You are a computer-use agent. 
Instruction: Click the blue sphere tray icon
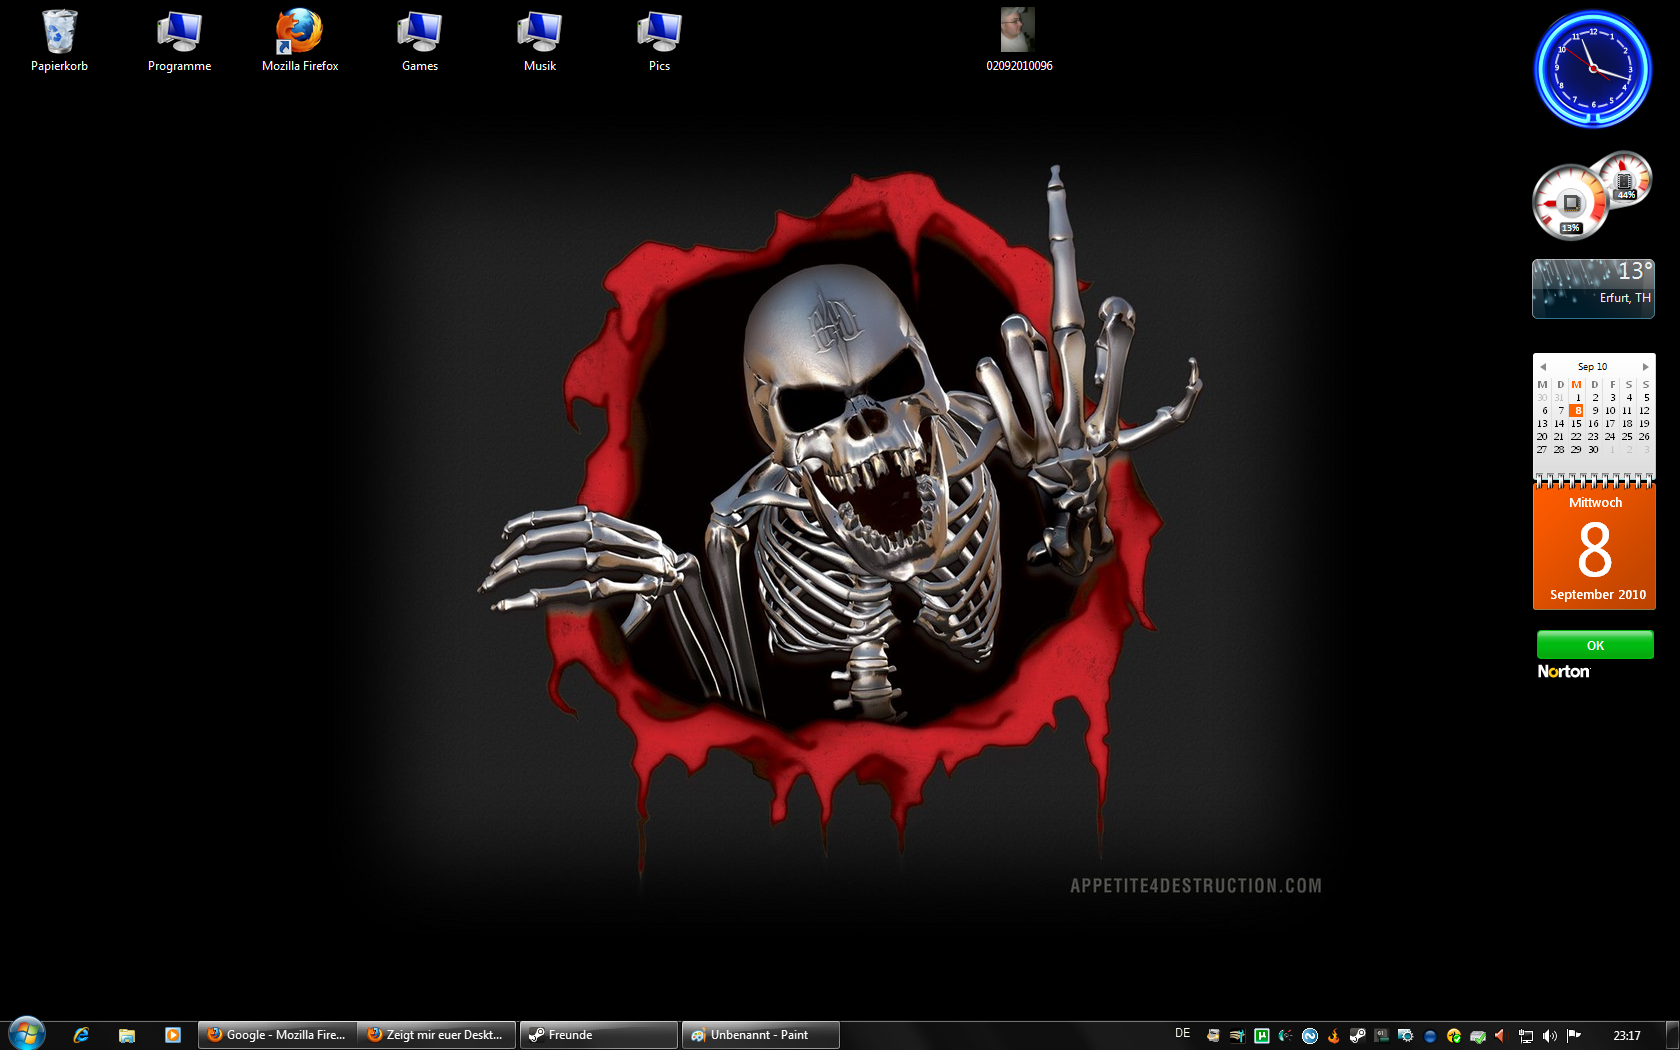pyautogui.click(x=1430, y=1036)
